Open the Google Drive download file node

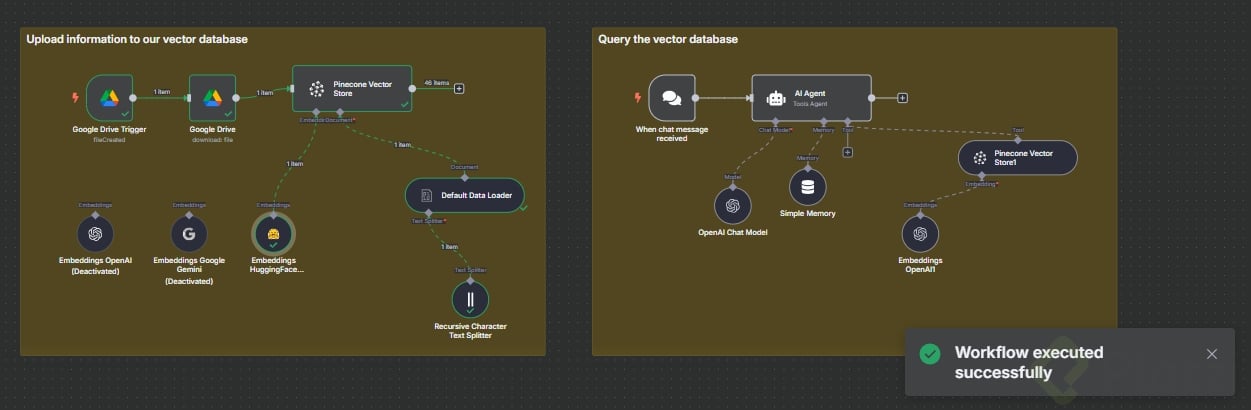[x=213, y=97]
